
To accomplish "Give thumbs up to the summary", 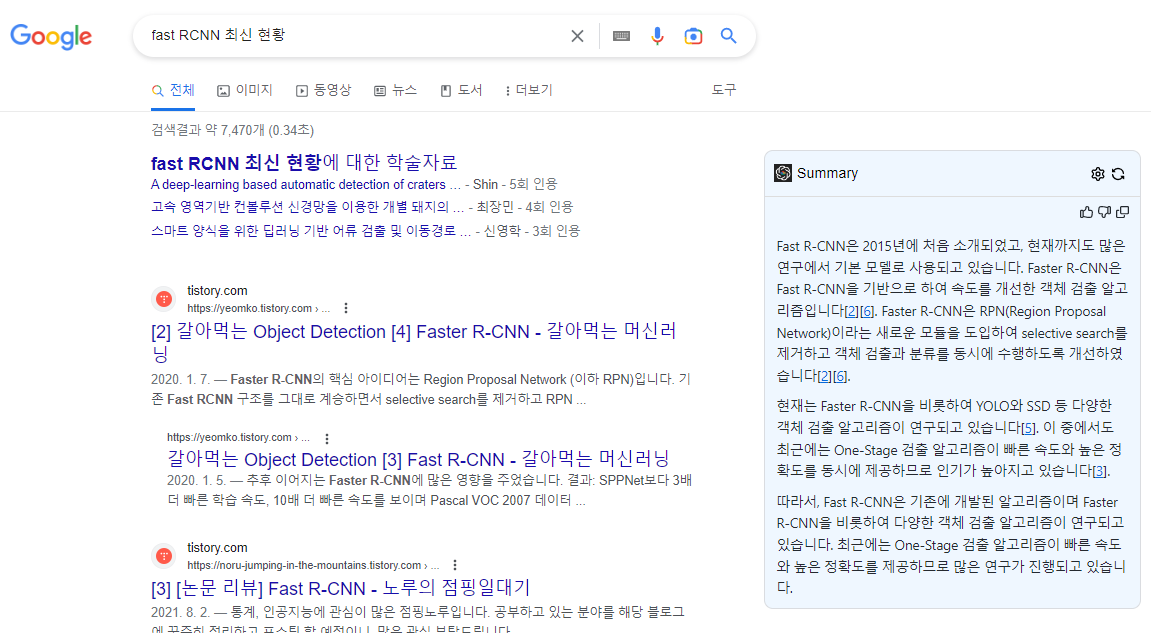I will tap(1086, 212).
